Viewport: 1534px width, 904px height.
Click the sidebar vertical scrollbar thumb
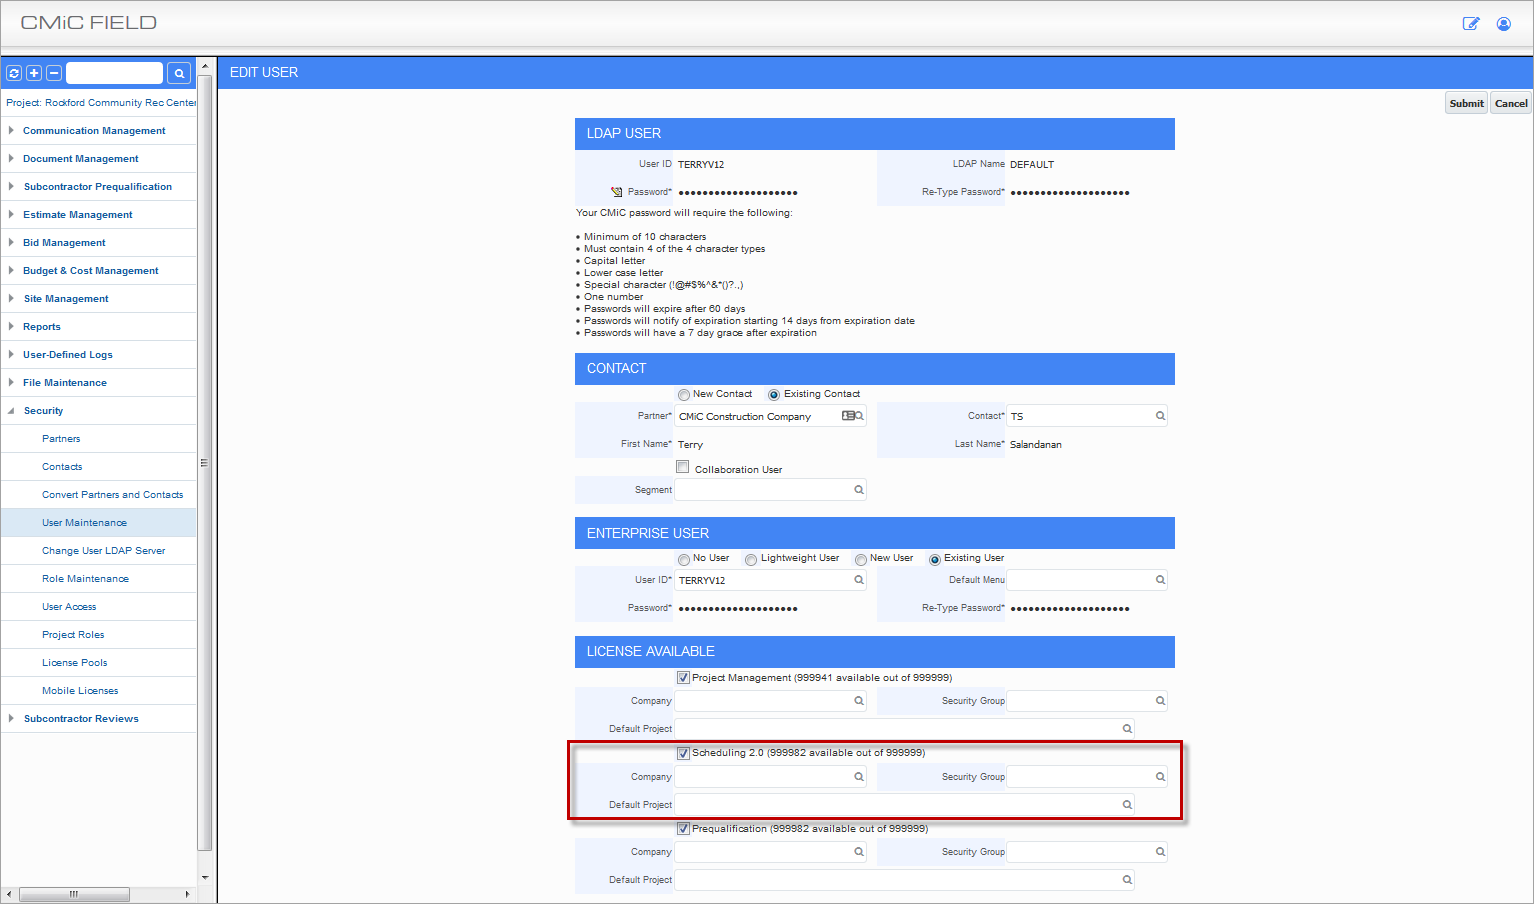(x=205, y=463)
